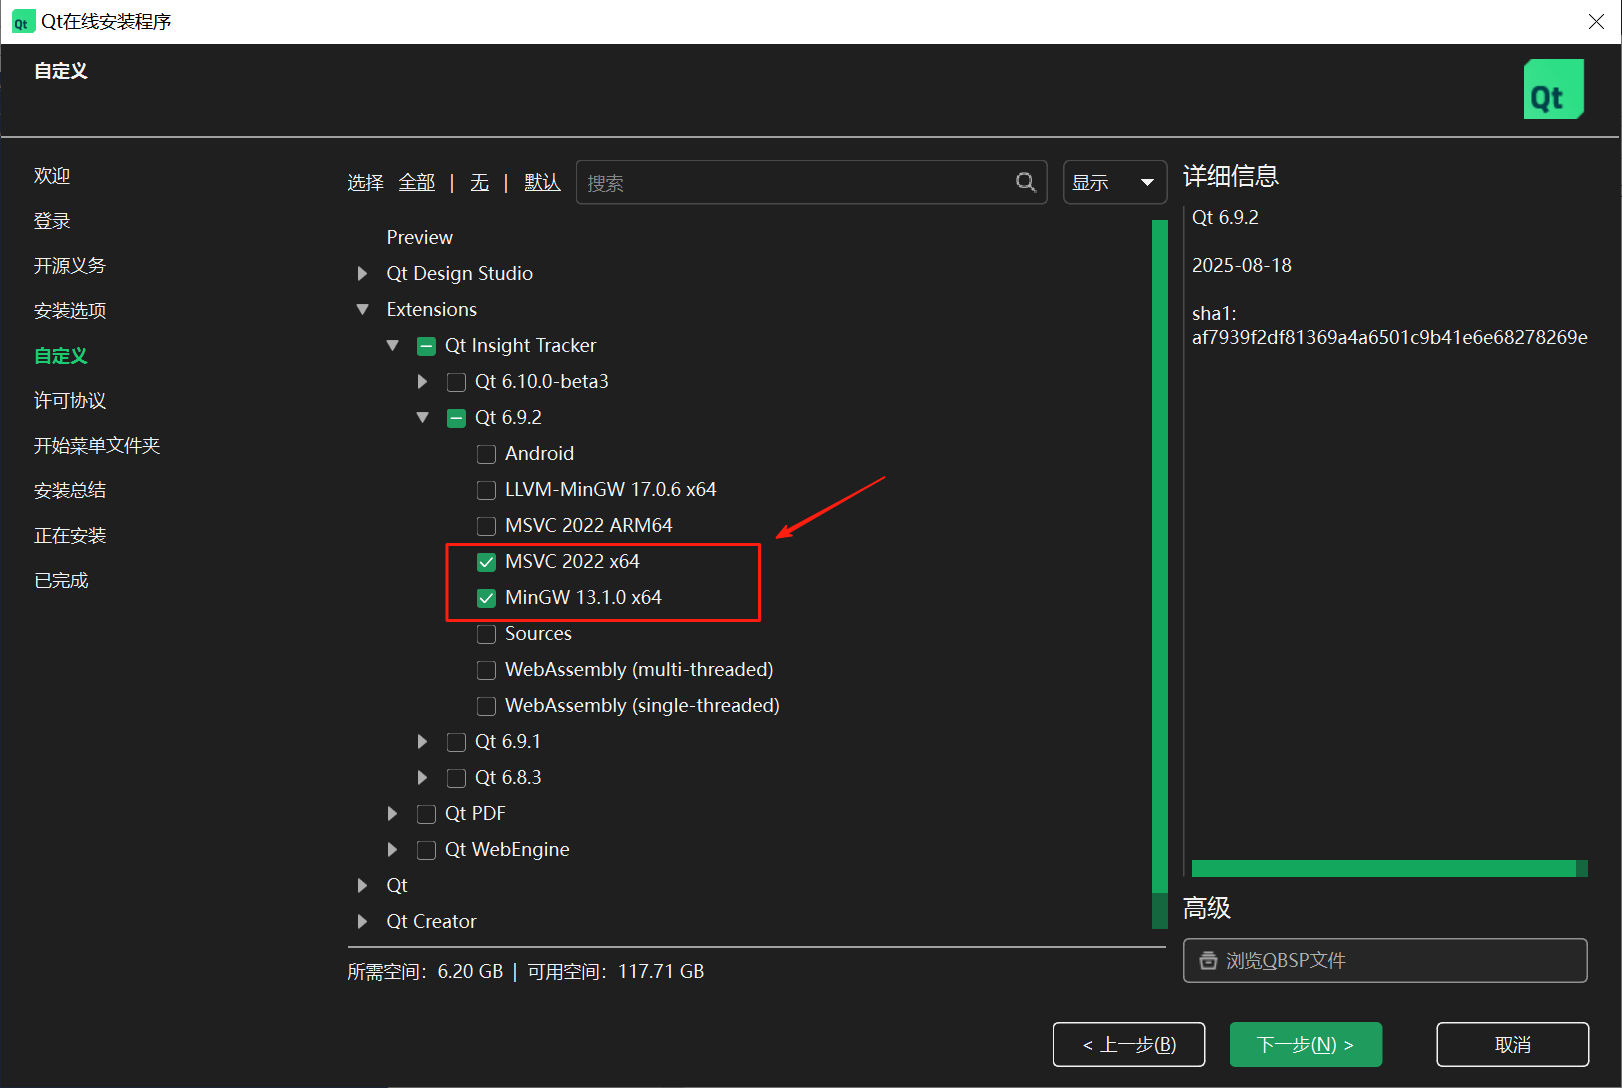
Task: Restore default selection via 默认 link
Action: pyautogui.click(x=542, y=182)
